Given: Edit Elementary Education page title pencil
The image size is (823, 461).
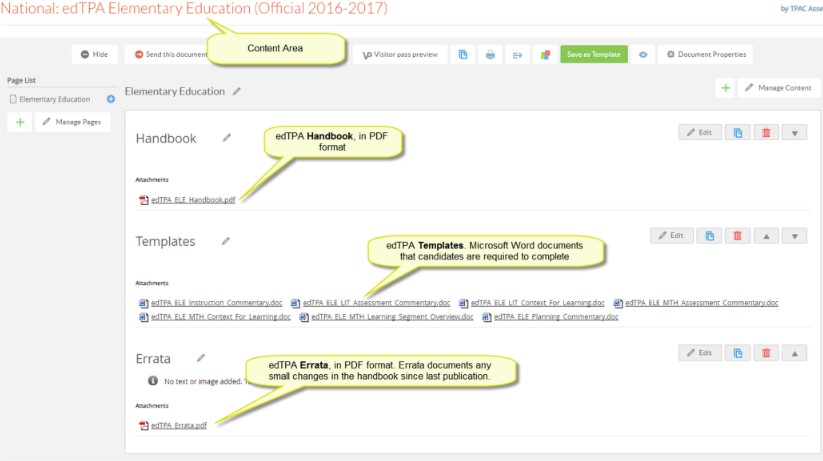Looking at the screenshot, I should pyautogui.click(x=237, y=91).
